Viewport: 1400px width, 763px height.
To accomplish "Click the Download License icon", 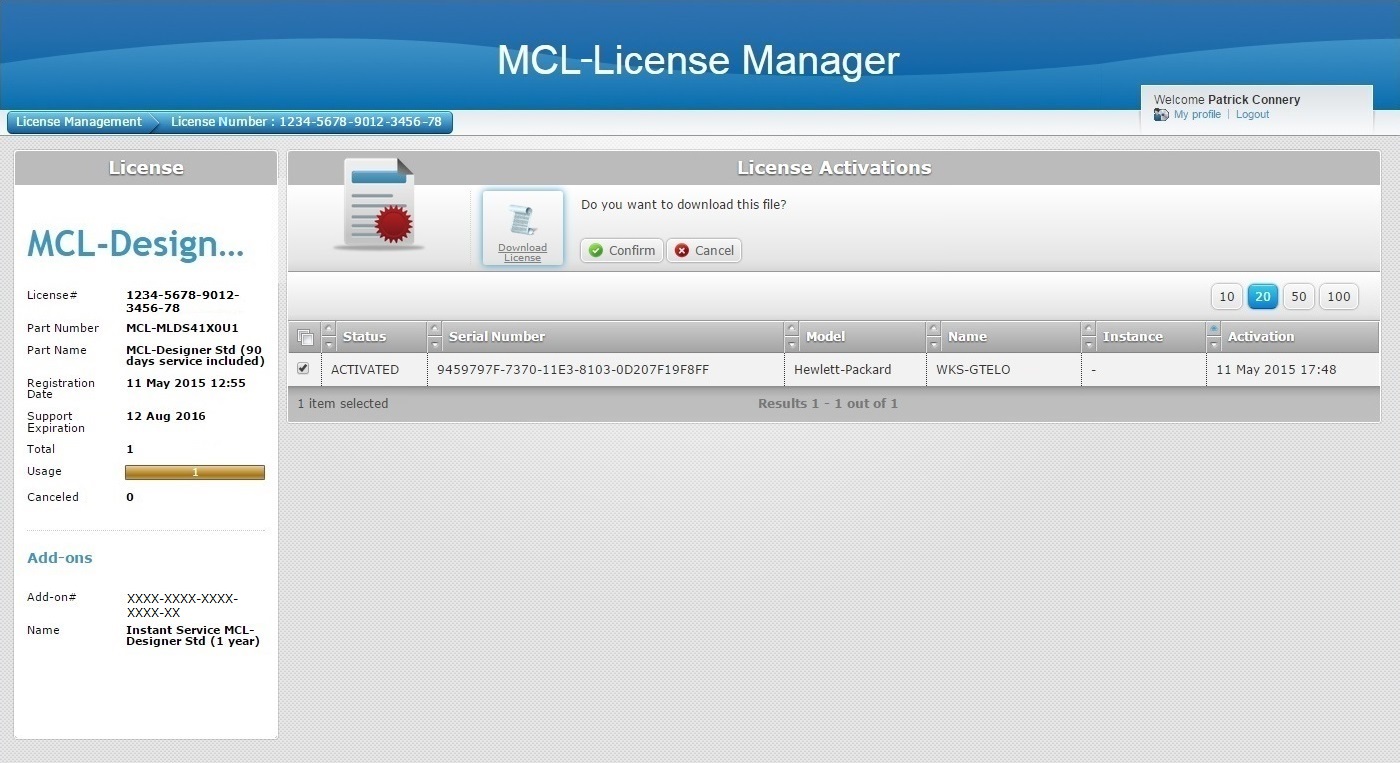I will click(522, 228).
